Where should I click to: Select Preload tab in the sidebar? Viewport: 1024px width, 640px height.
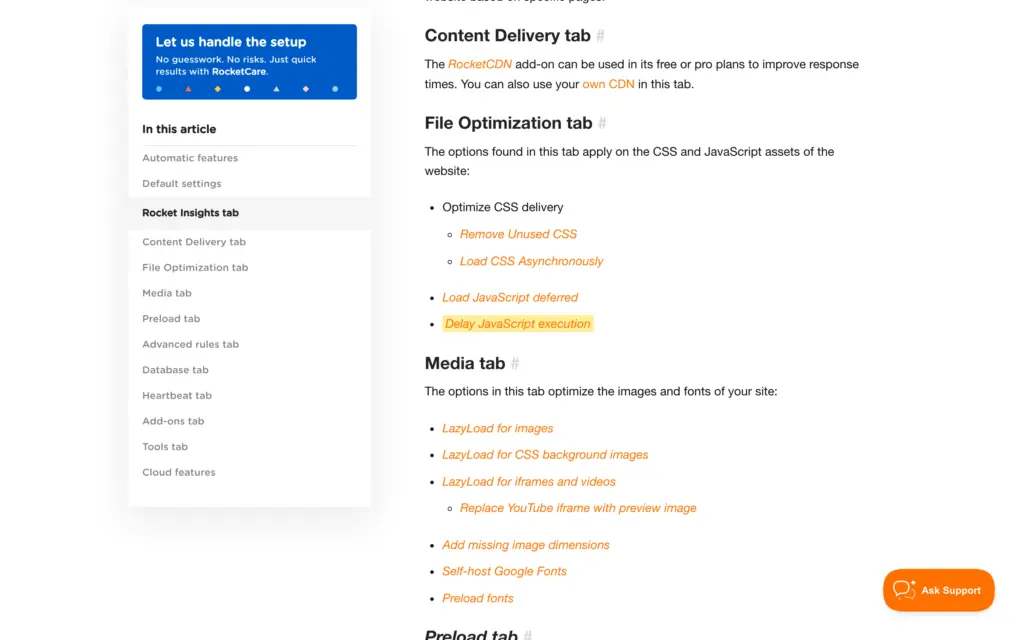pos(171,319)
